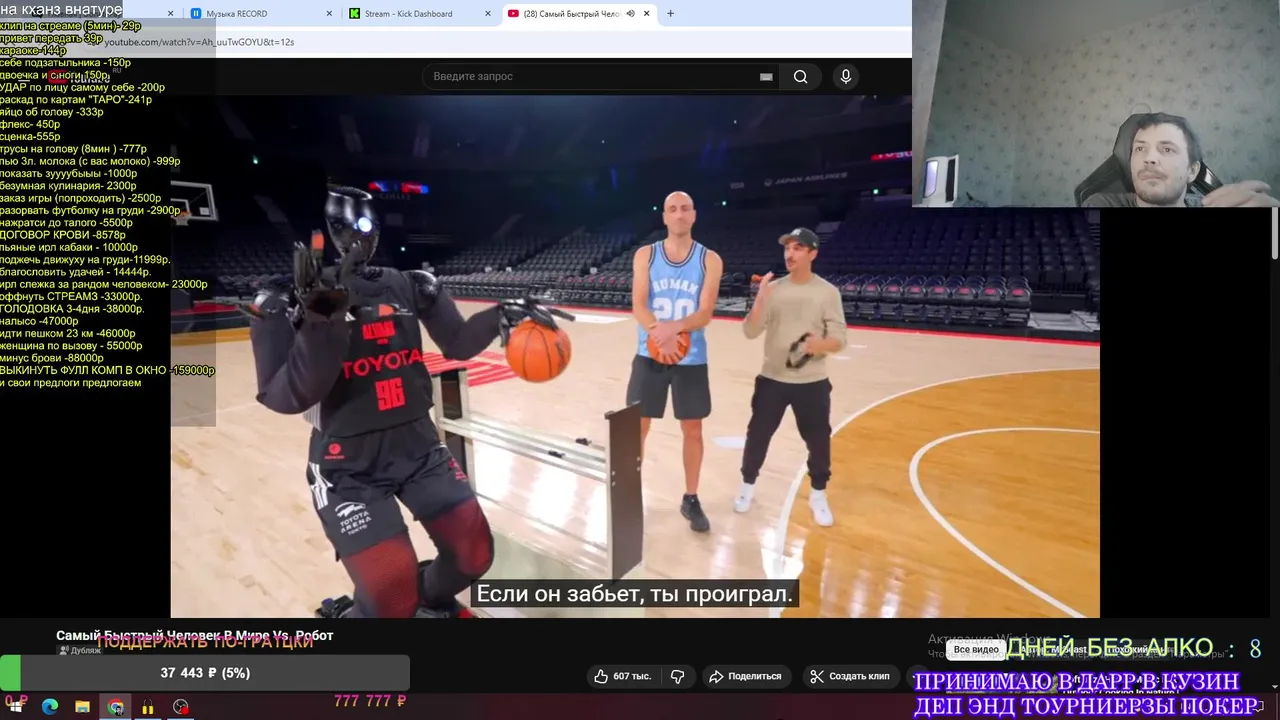Close the YouTube video tab
This screenshot has height=720, width=1280.
click(647, 14)
